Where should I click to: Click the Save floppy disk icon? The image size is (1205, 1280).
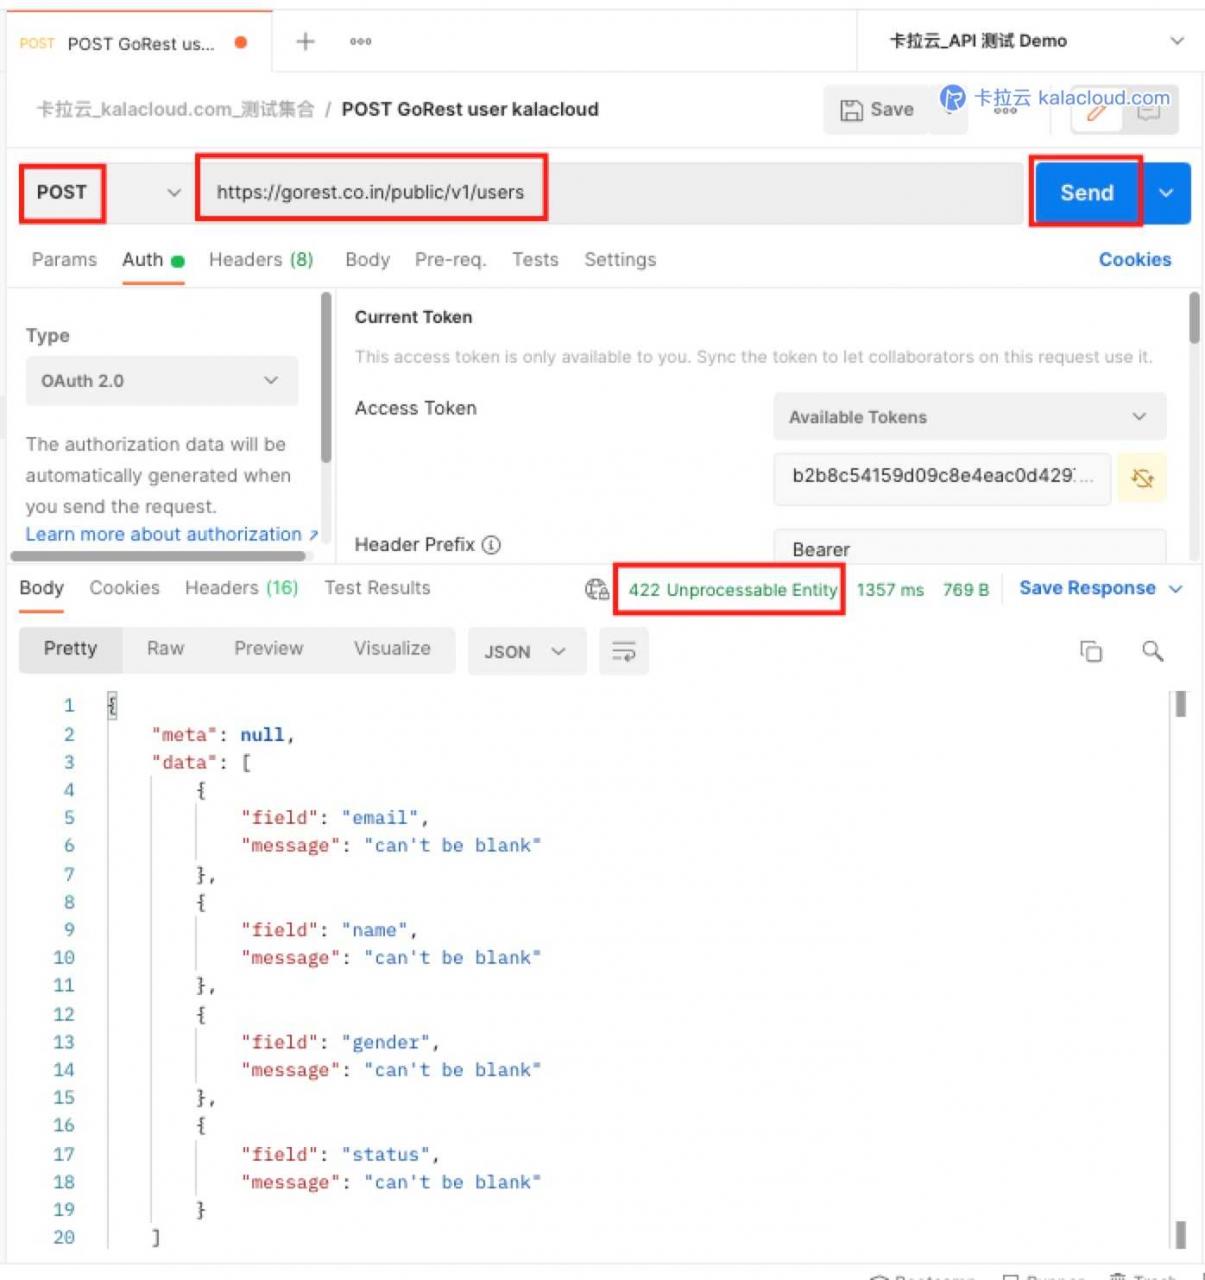[x=851, y=110]
